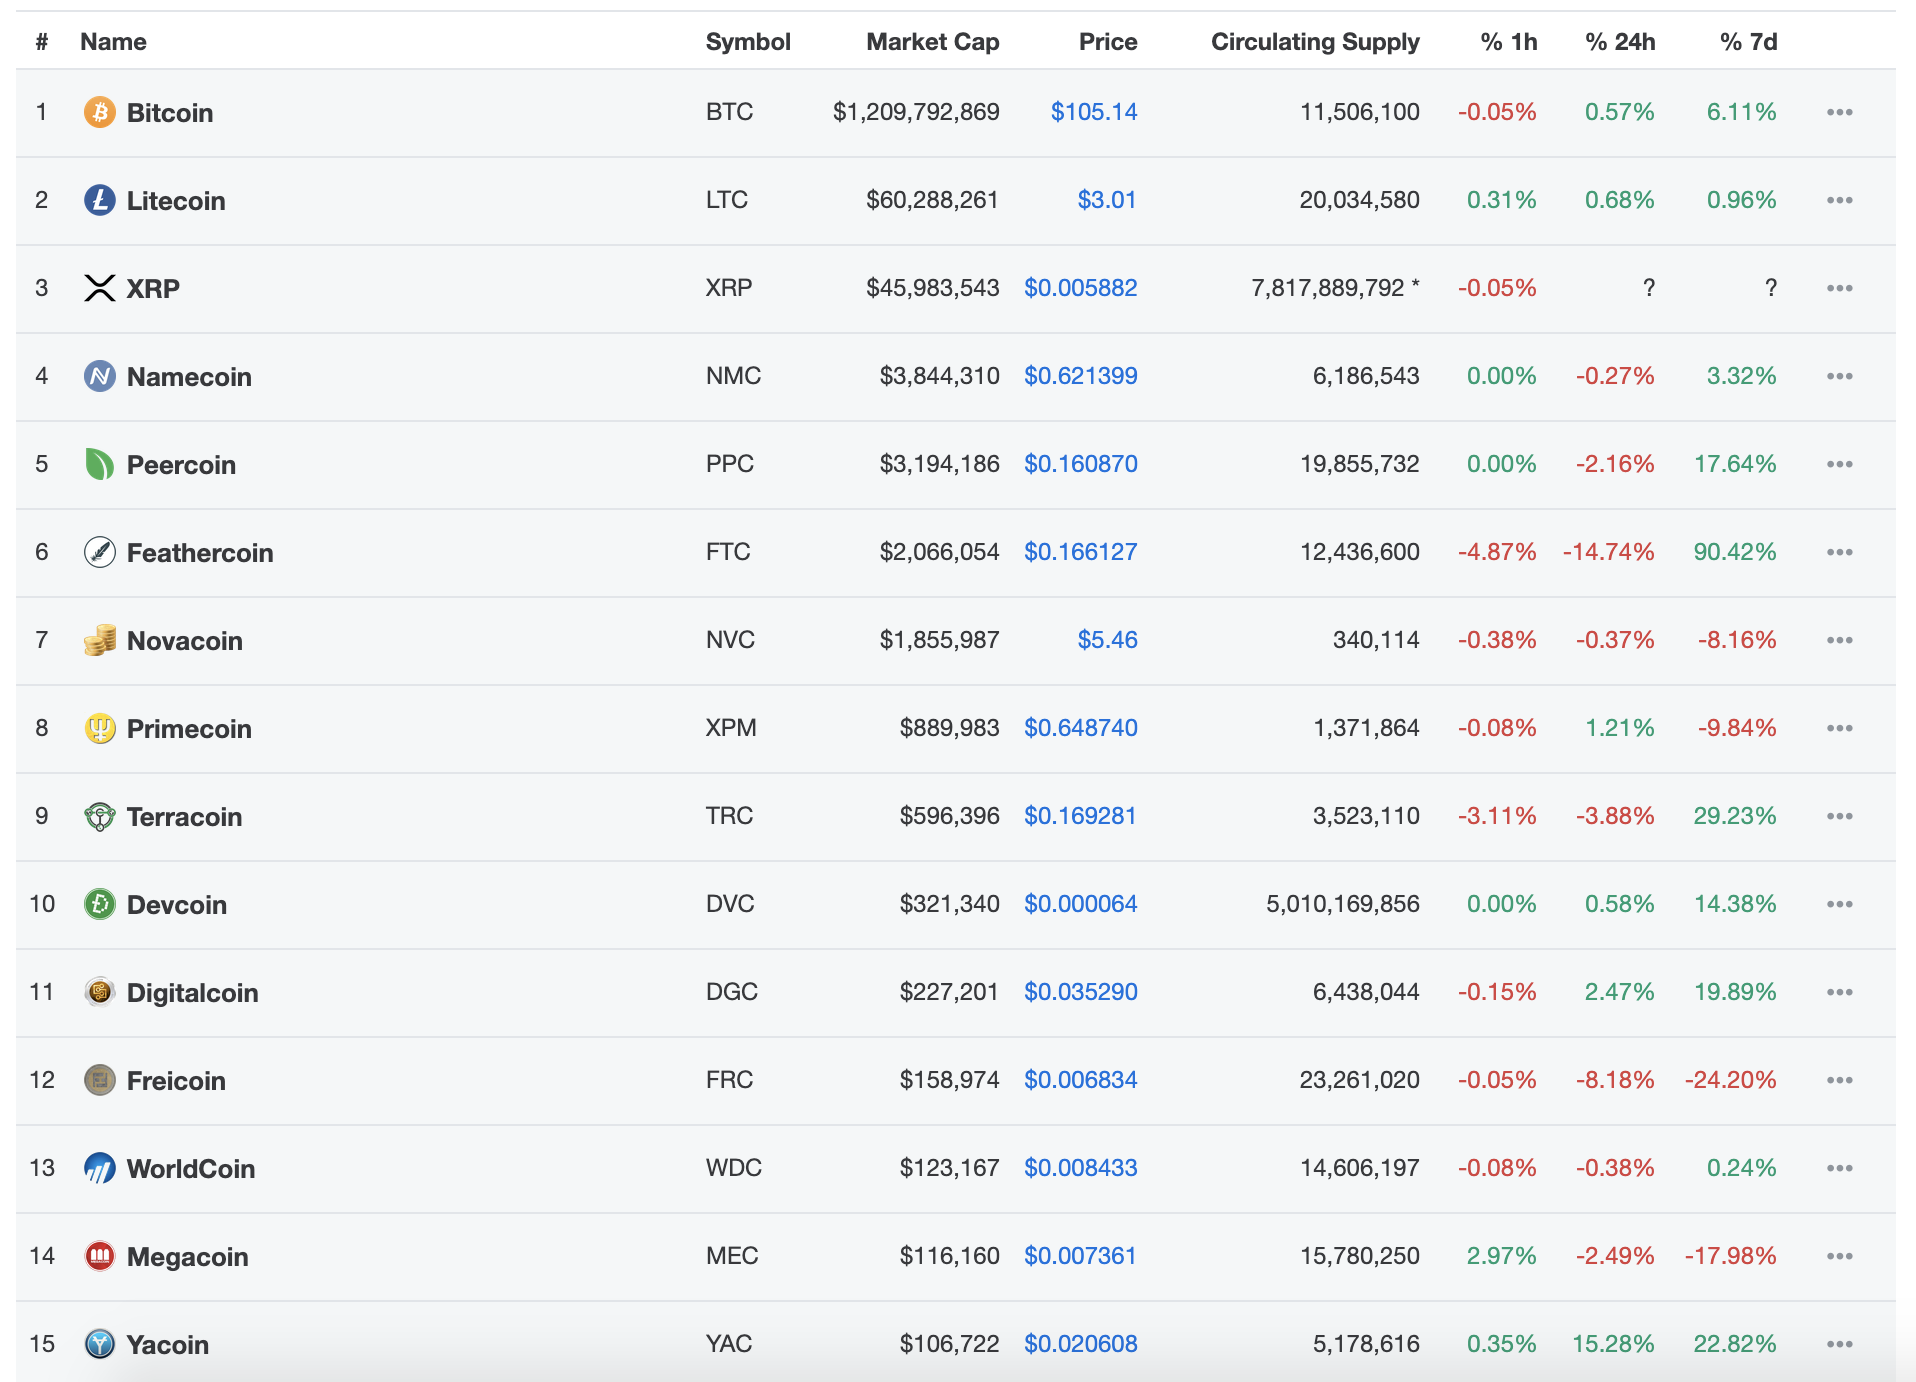The height and width of the screenshot is (1382, 1916).
Task: Open the three-dot menu in Primecoin row
Action: (x=1839, y=728)
